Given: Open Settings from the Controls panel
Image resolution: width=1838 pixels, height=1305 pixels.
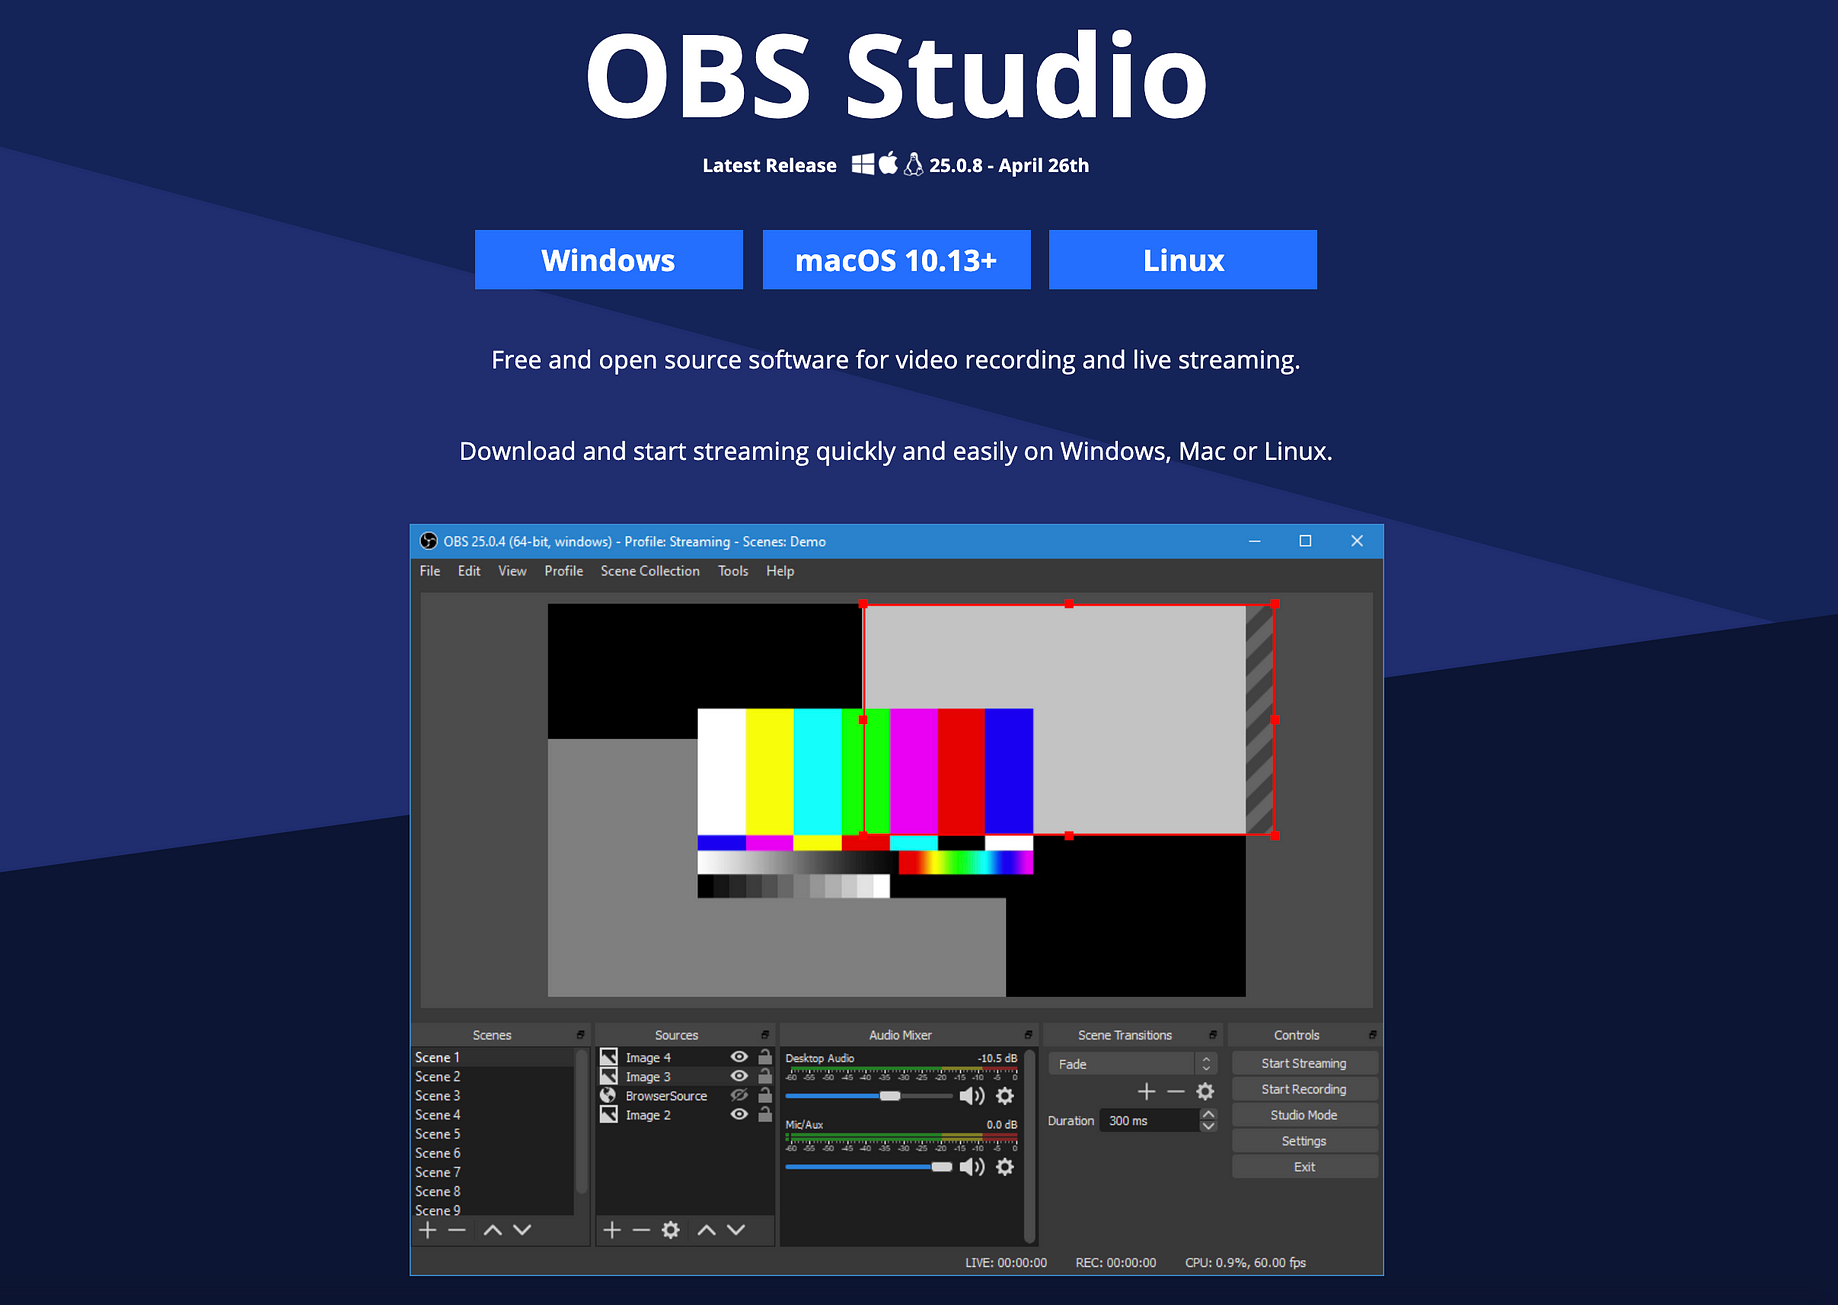Looking at the screenshot, I should tap(1304, 1141).
